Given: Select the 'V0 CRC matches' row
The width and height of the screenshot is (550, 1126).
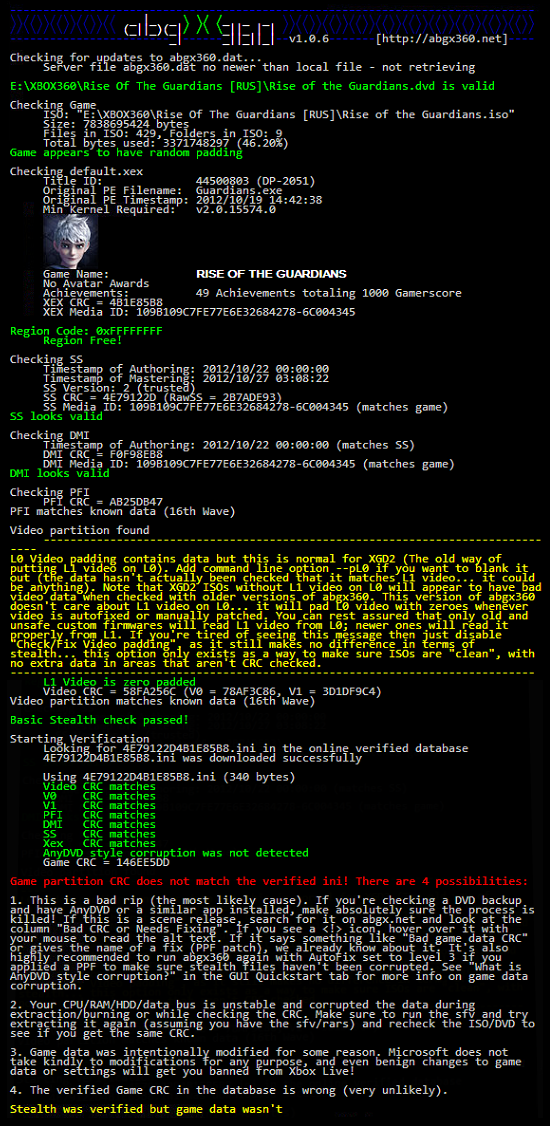Looking at the screenshot, I should [x=99, y=796].
